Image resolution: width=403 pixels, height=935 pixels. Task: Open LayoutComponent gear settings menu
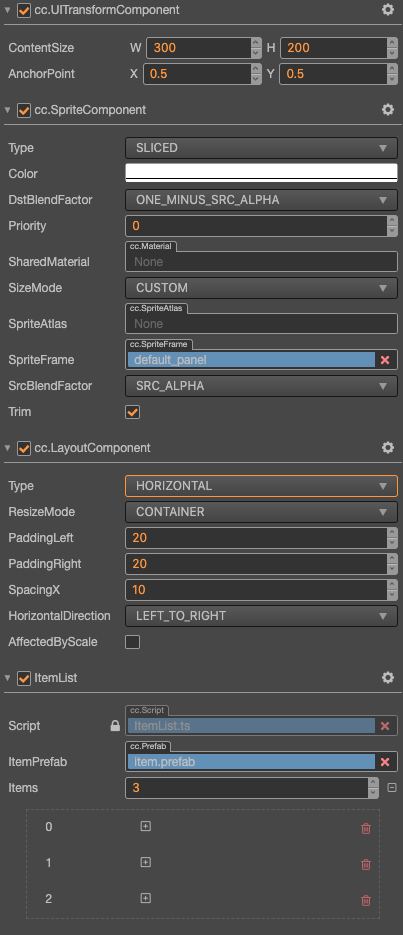tap(388, 448)
